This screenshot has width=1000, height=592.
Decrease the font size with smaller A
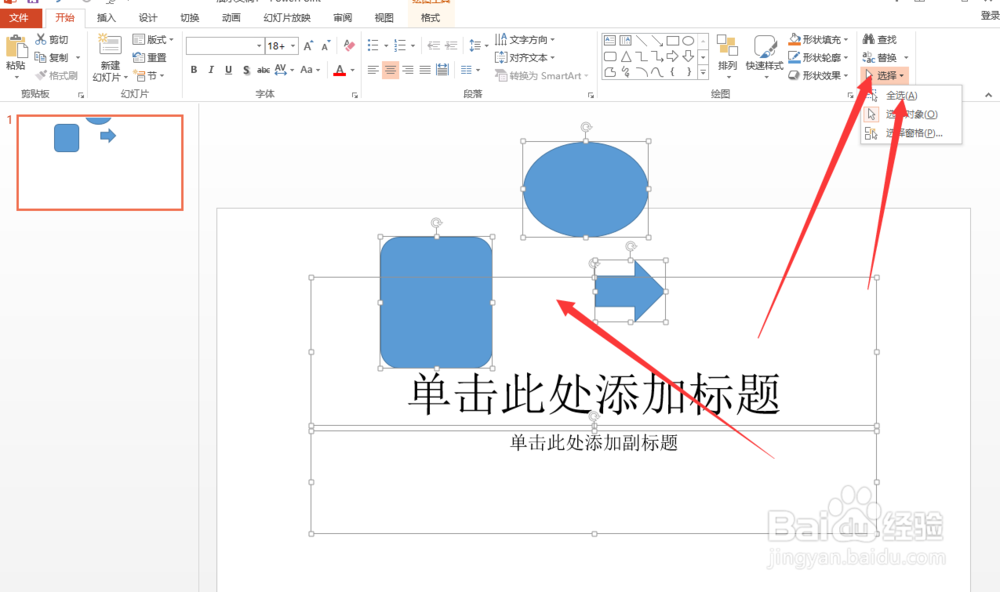tap(325, 46)
